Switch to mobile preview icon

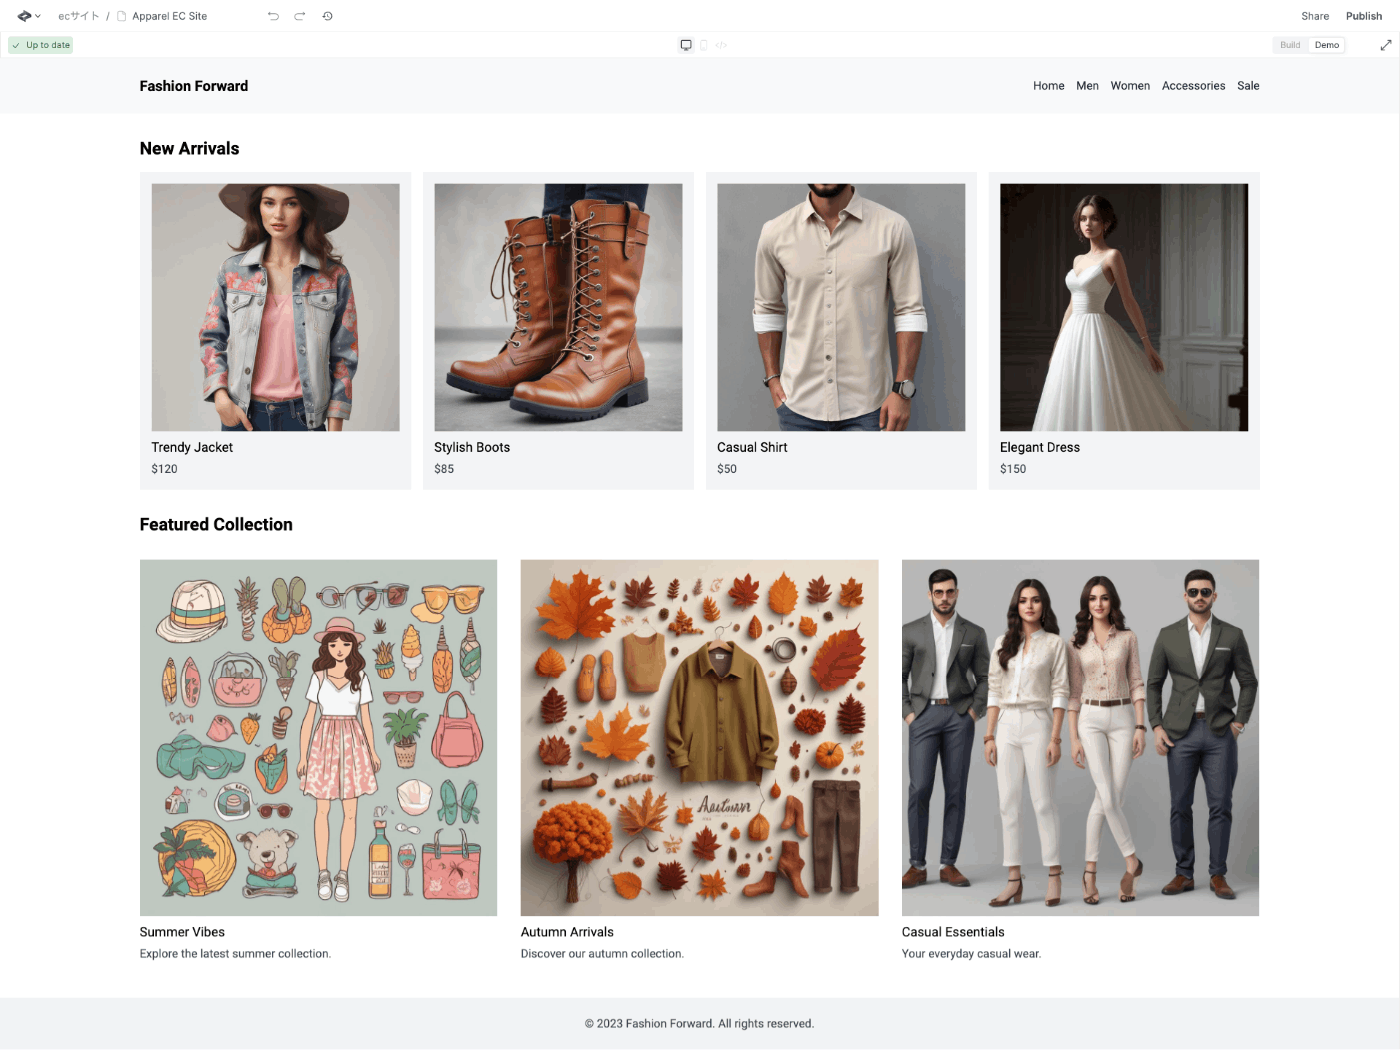click(704, 45)
